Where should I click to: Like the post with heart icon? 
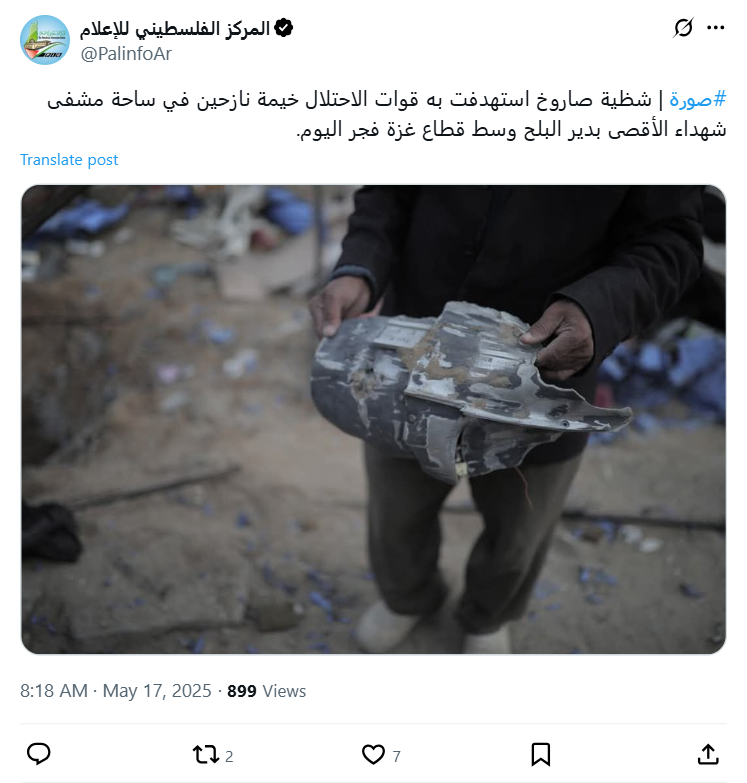(x=373, y=755)
